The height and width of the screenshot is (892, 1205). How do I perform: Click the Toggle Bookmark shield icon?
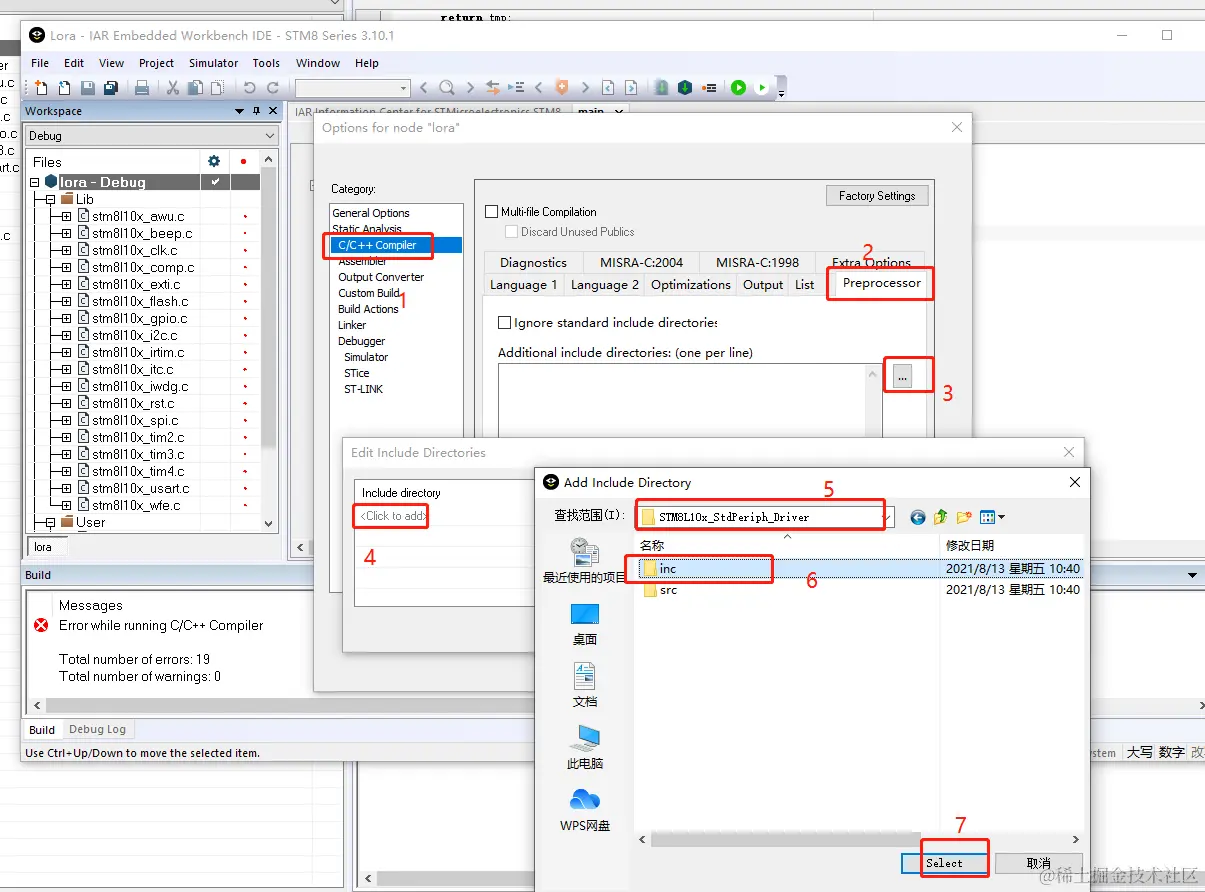562,88
